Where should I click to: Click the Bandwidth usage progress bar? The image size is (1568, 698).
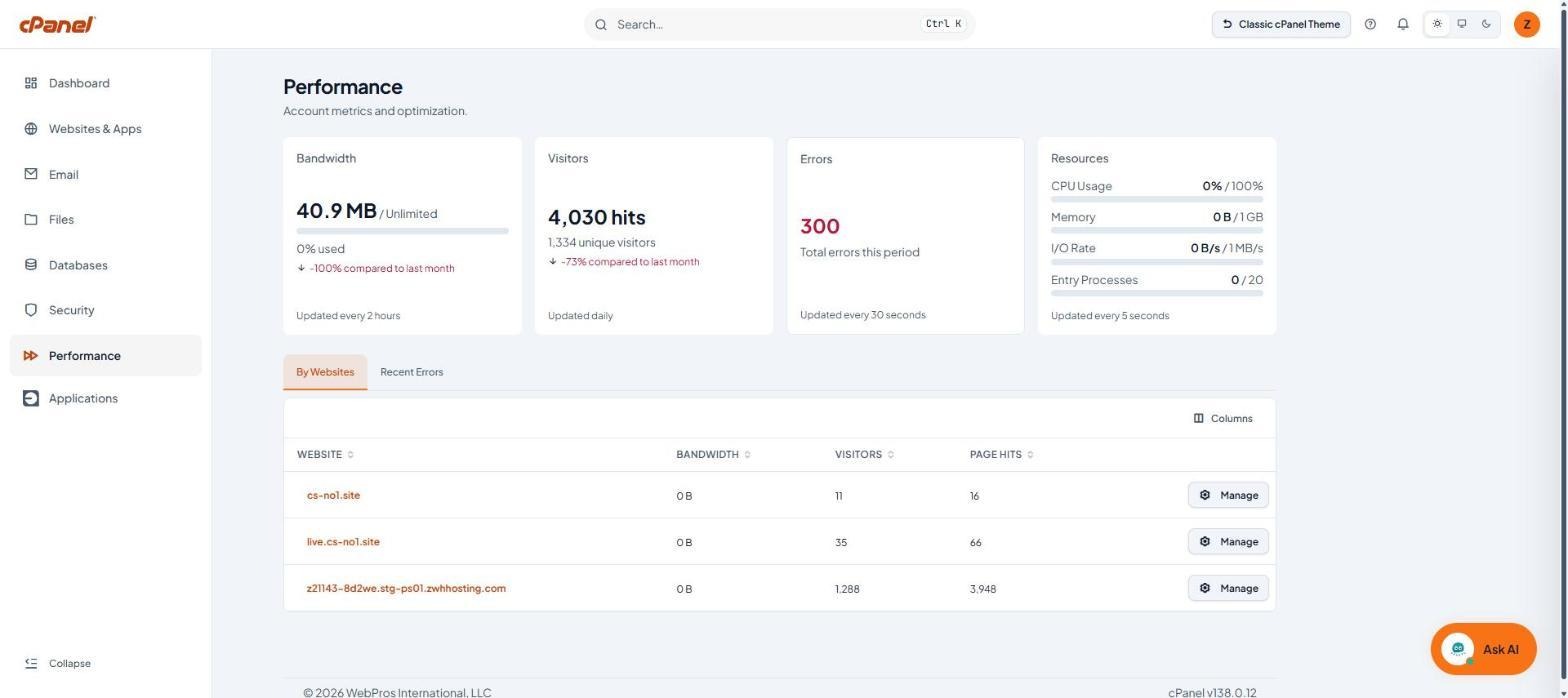point(402,231)
